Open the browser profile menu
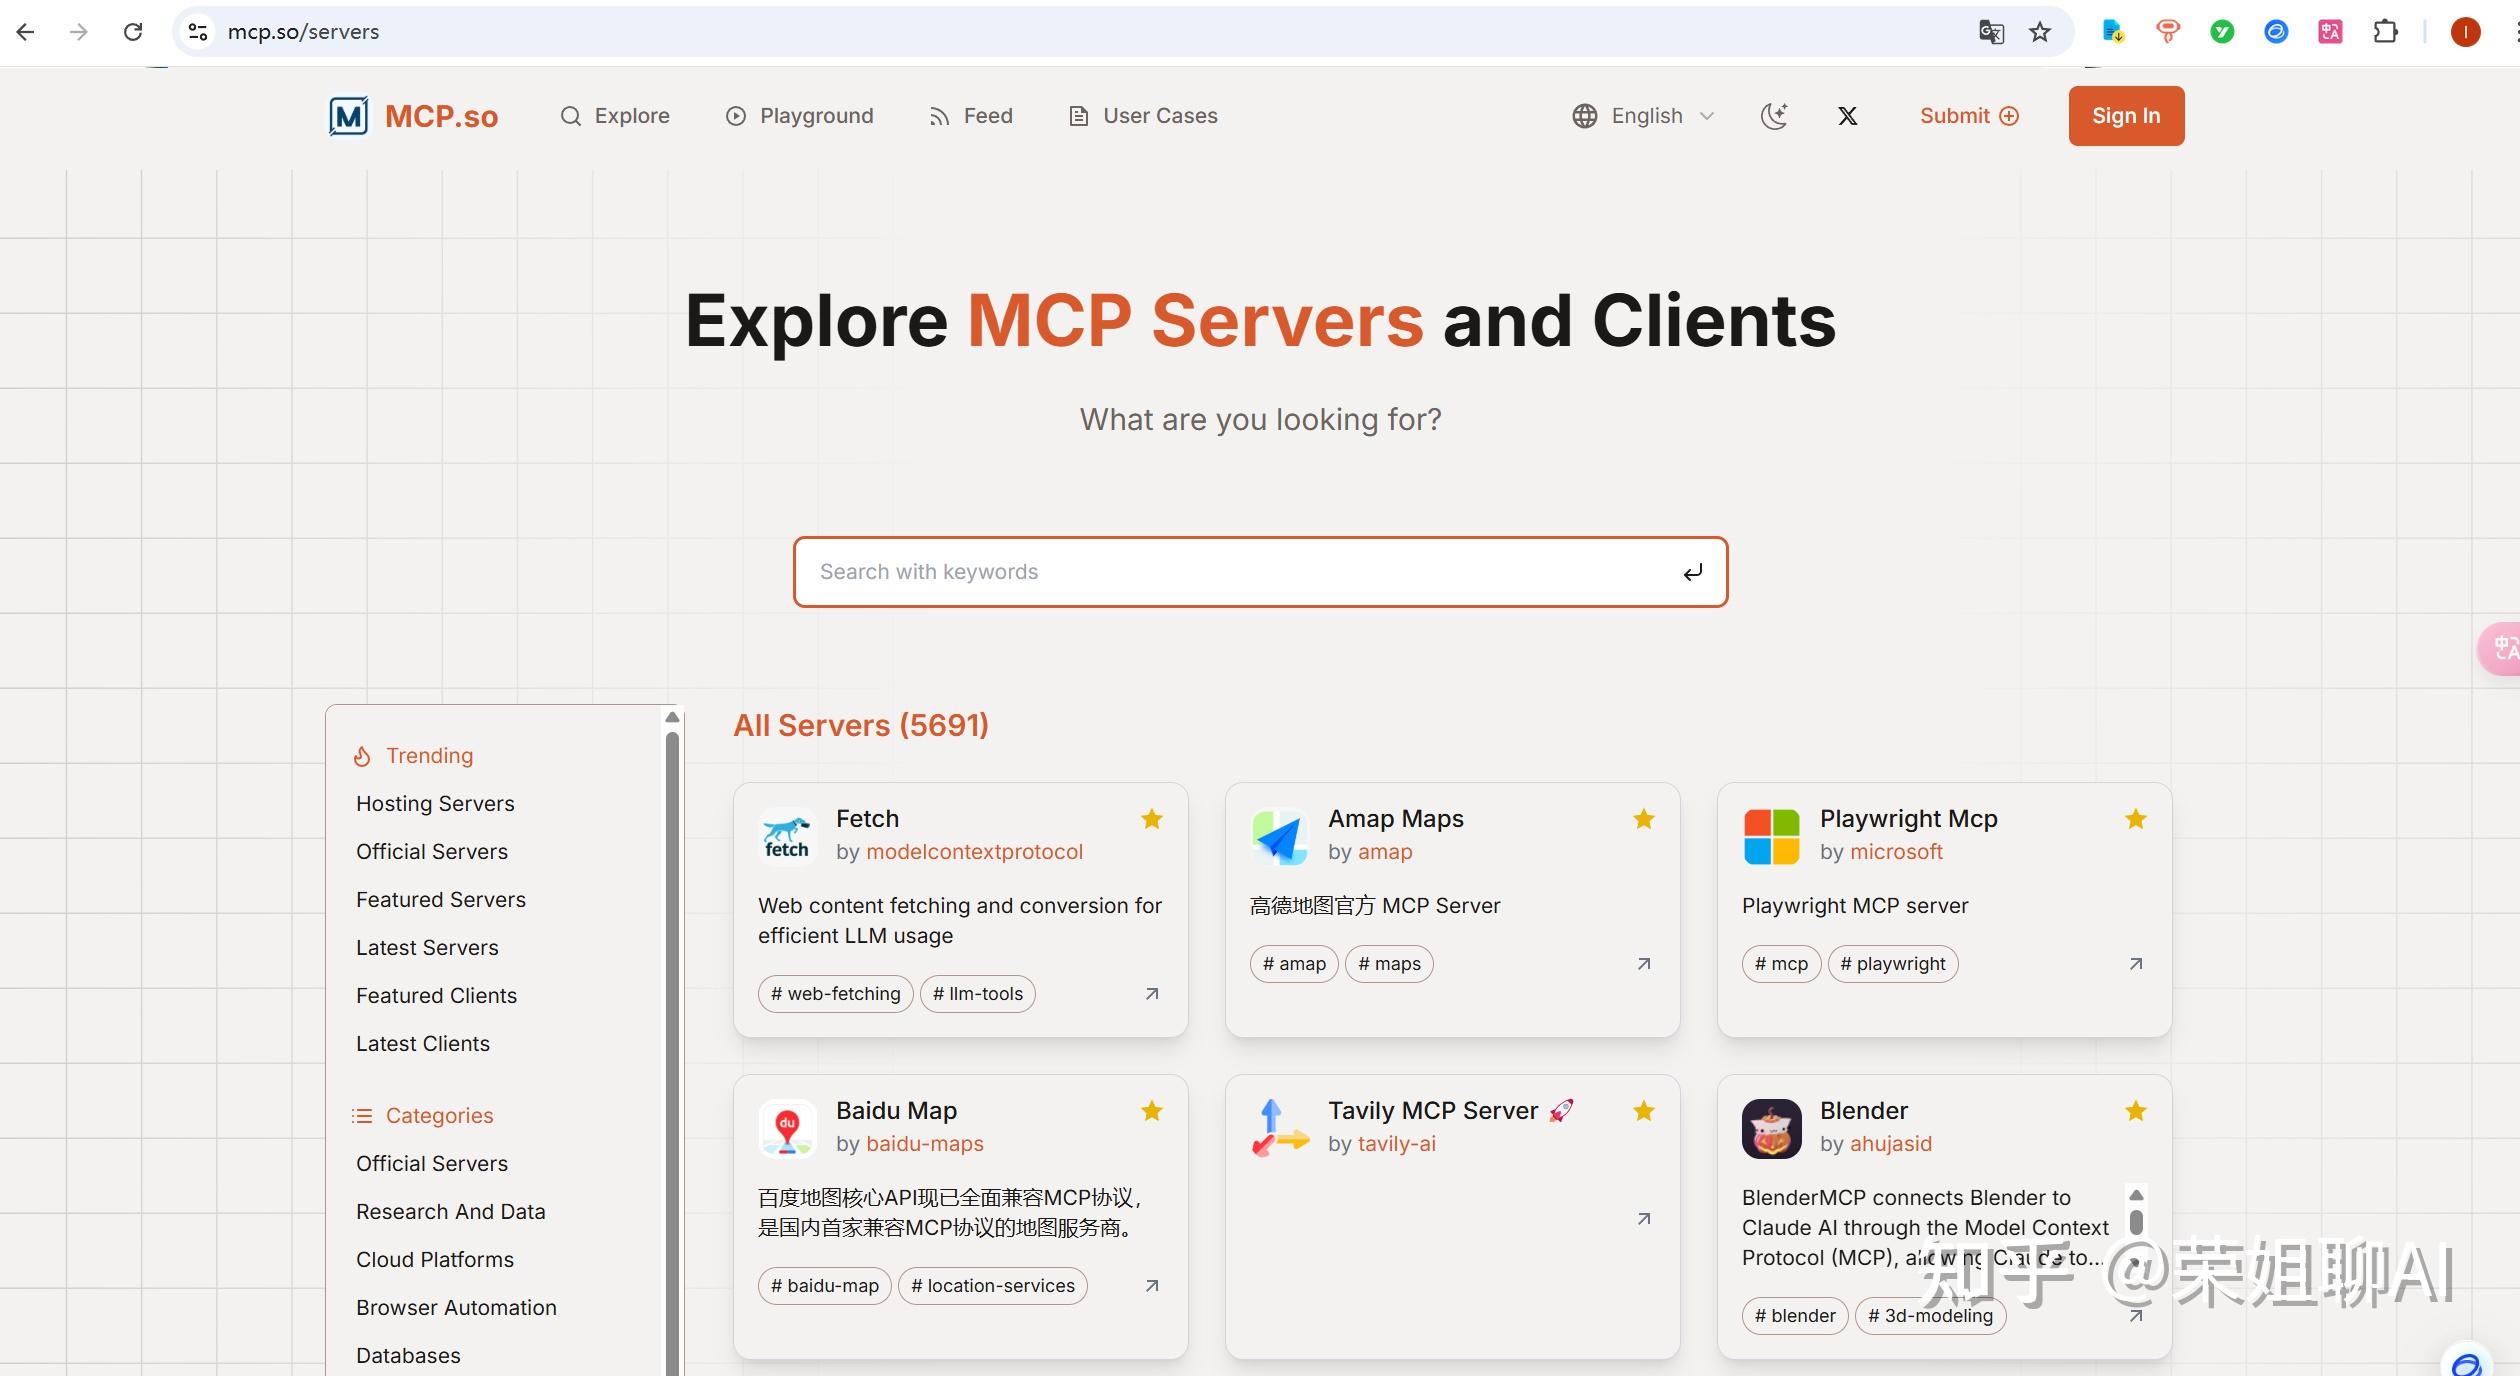The image size is (2520, 1376). pyautogui.click(x=2464, y=31)
